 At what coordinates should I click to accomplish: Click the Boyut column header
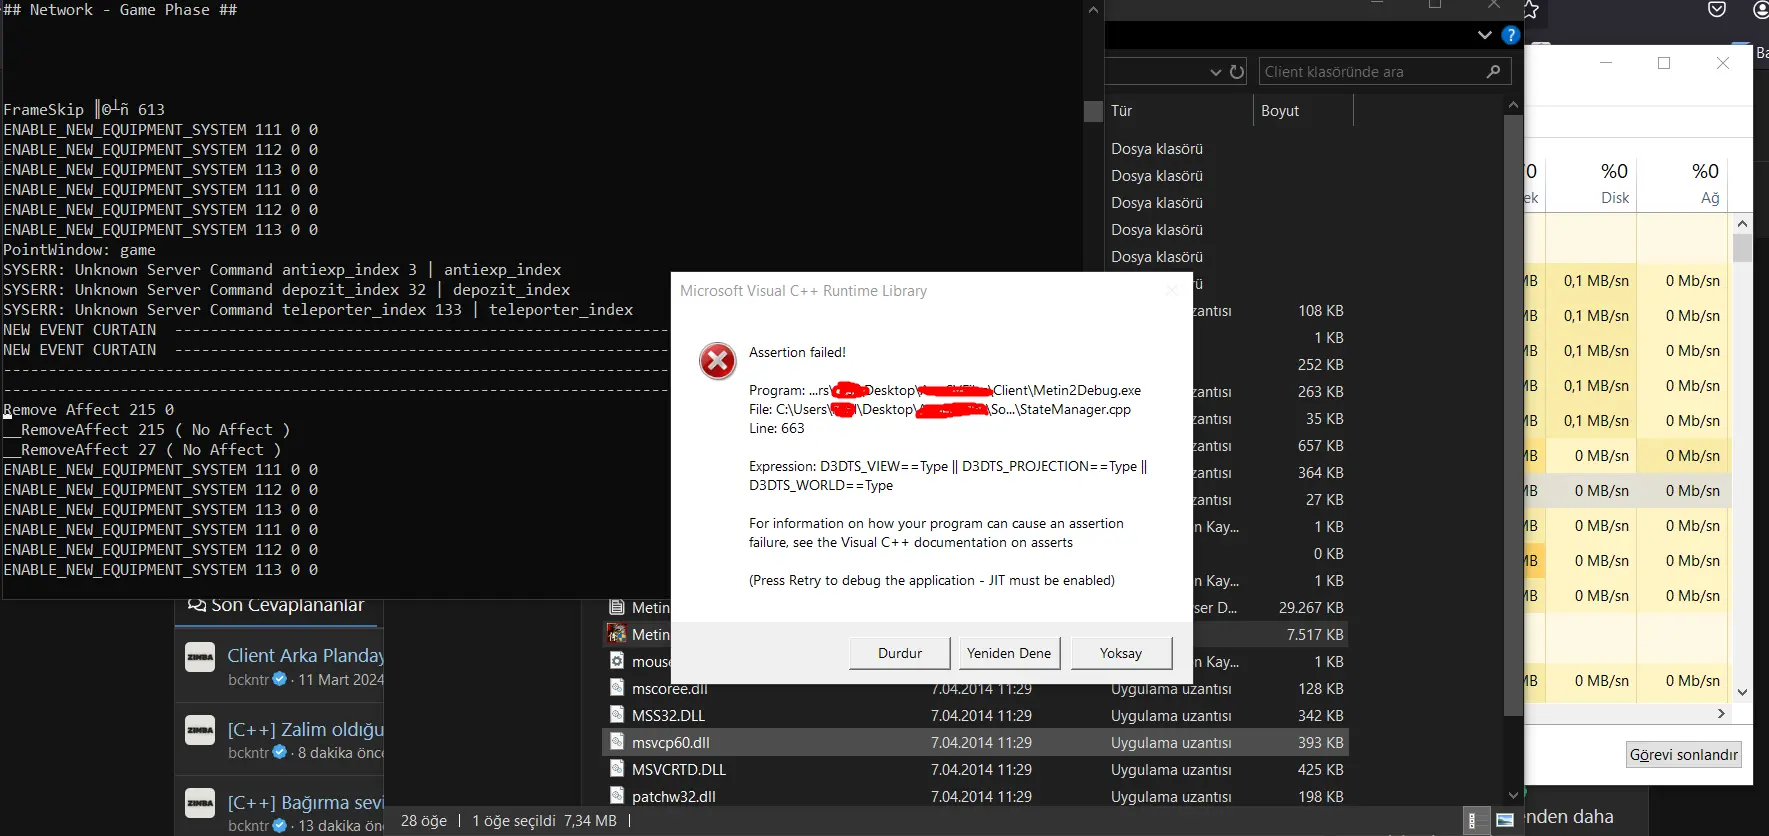(x=1280, y=111)
